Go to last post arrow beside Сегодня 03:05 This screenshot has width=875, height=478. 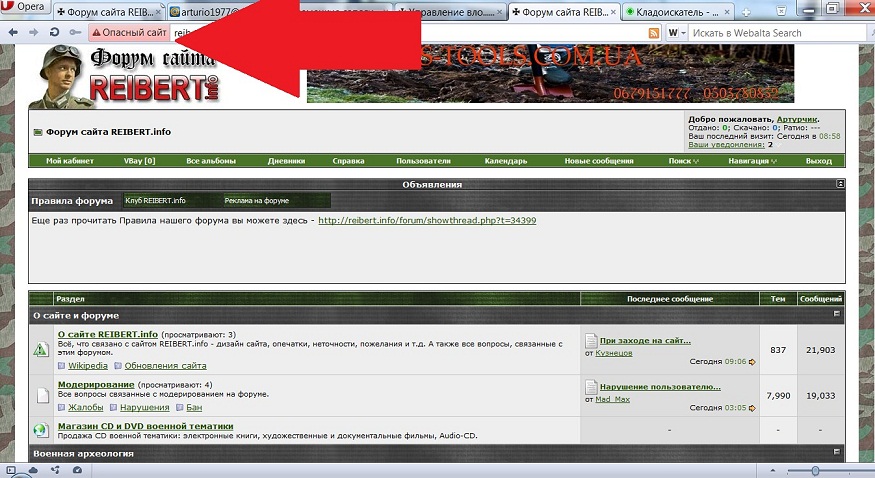[752, 408]
